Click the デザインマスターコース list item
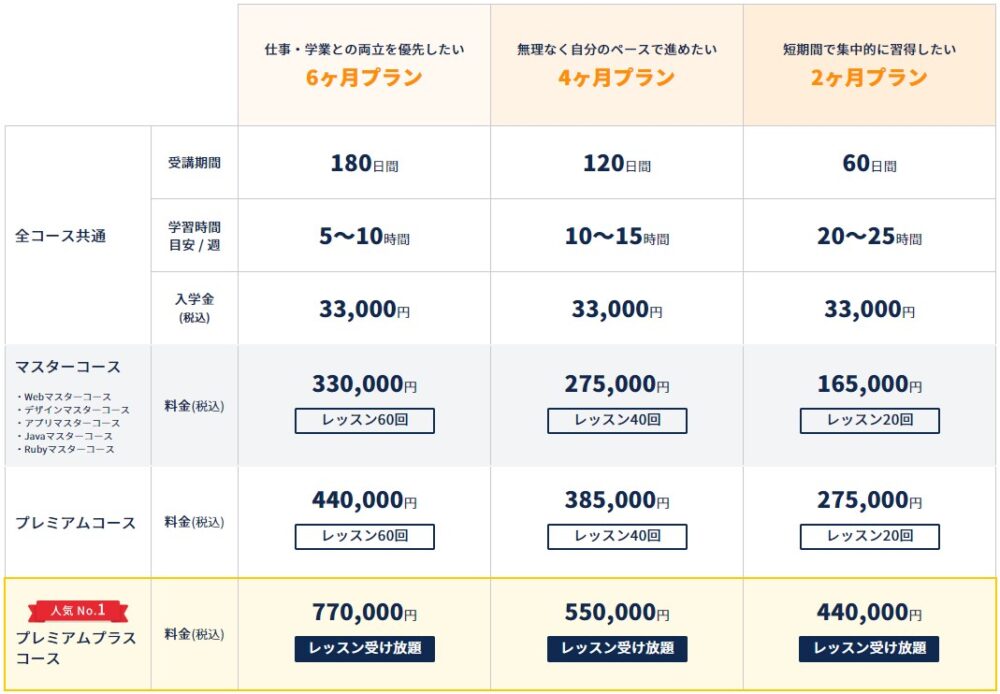 (x=73, y=410)
